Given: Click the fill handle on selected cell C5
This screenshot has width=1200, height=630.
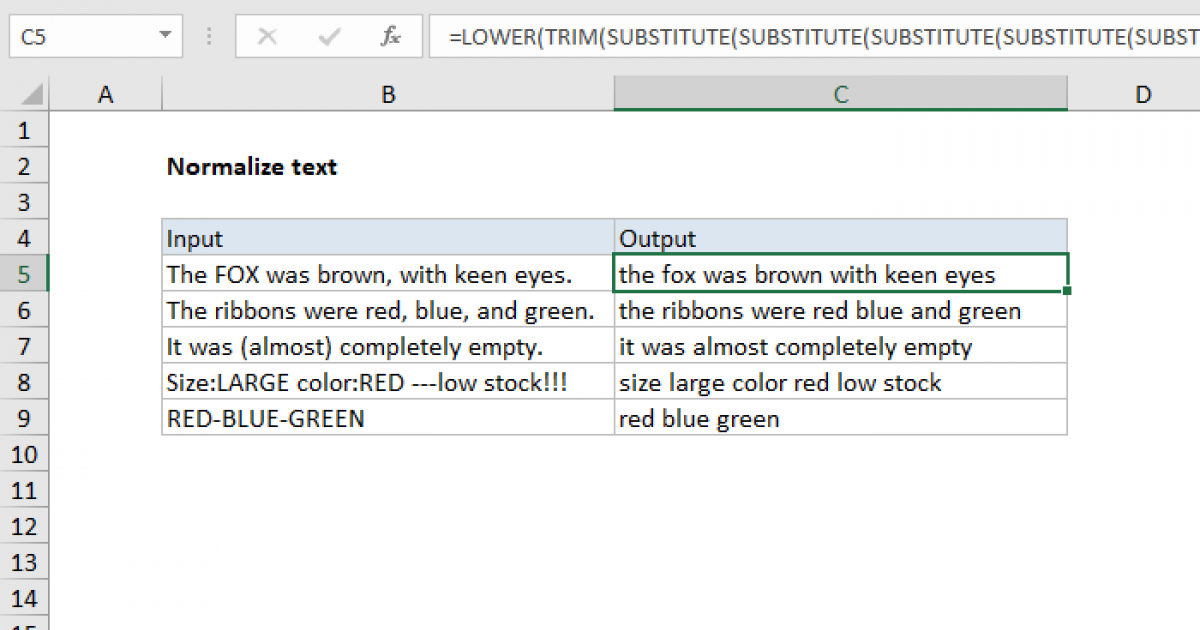Looking at the screenshot, I should pyautogui.click(x=1066, y=289).
